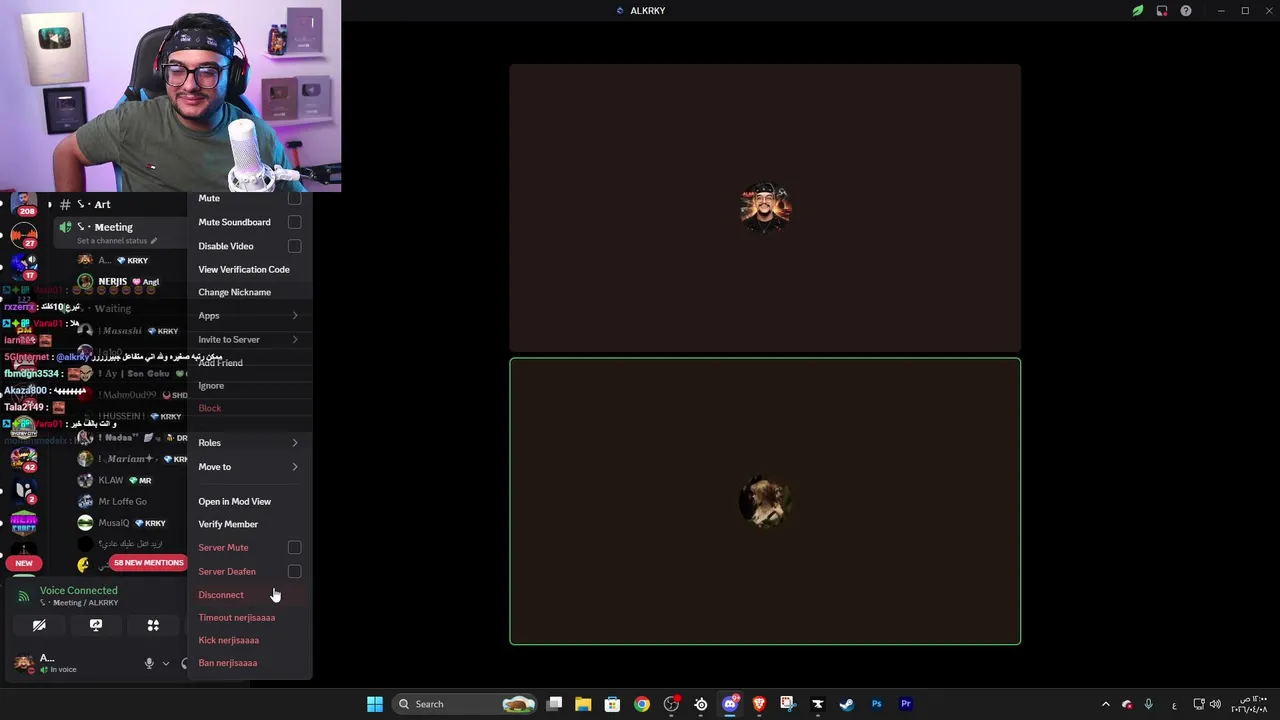Focus the upper participant video tile
Image resolution: width=1280 pixels, height=720 pixels.
point(765,208)
